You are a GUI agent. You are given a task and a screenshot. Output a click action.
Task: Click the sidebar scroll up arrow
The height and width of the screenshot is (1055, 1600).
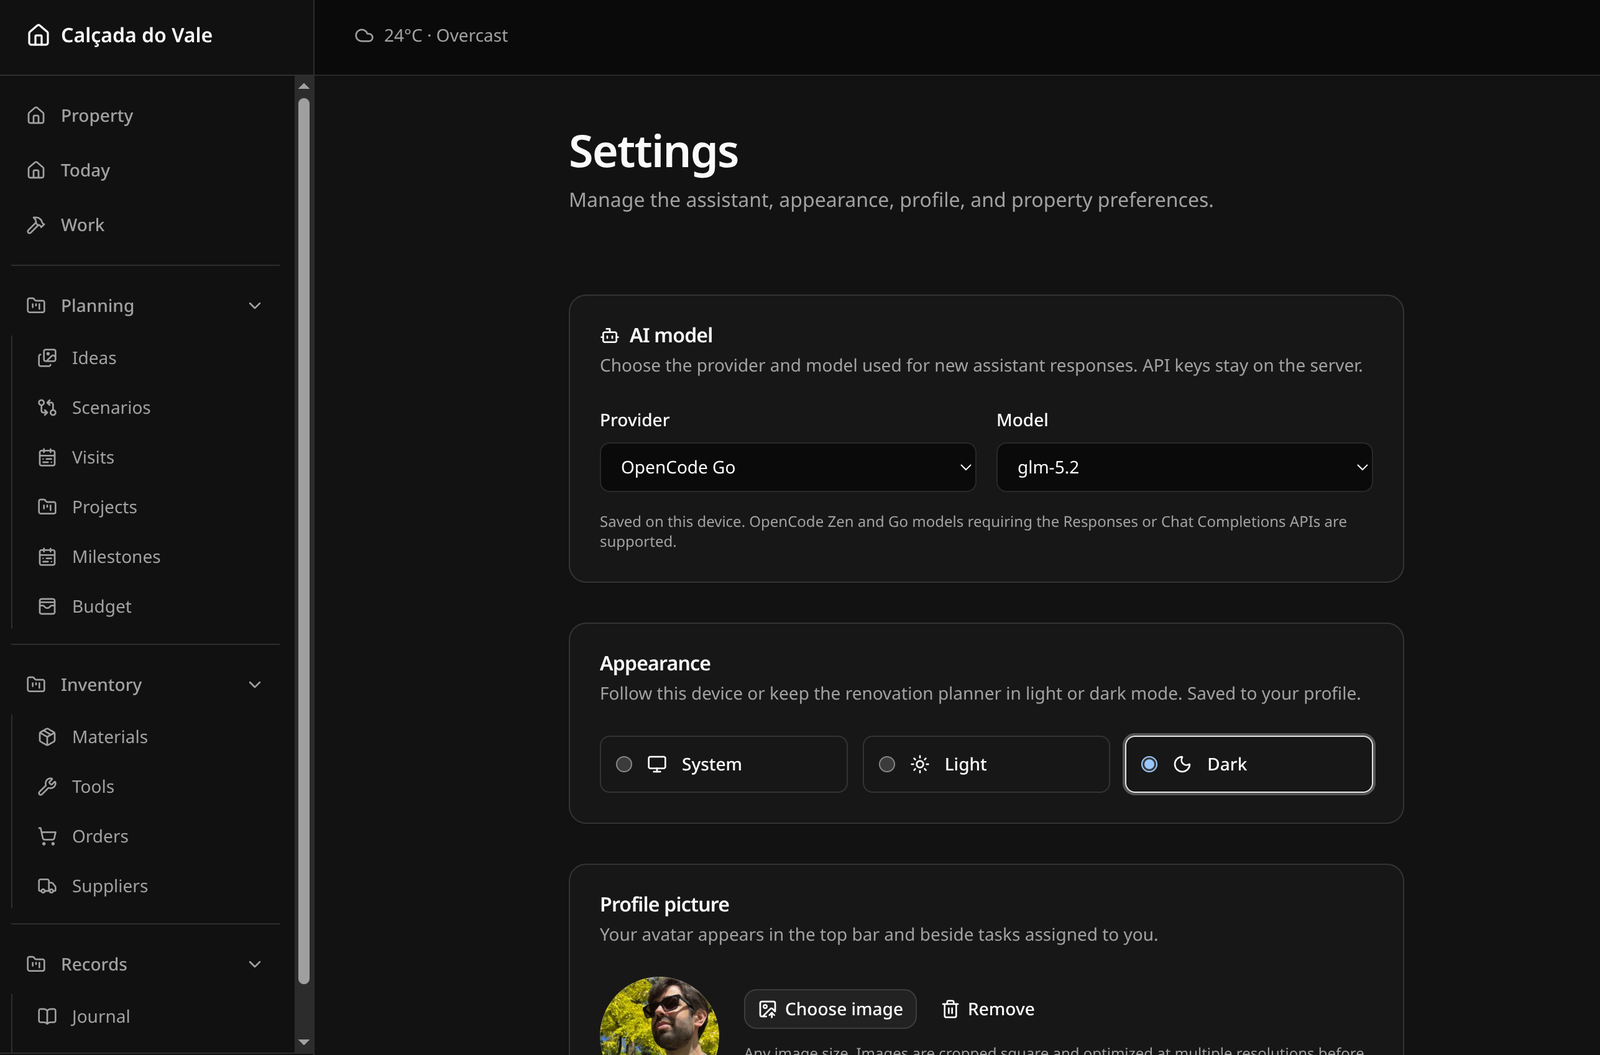click(304, 86)
